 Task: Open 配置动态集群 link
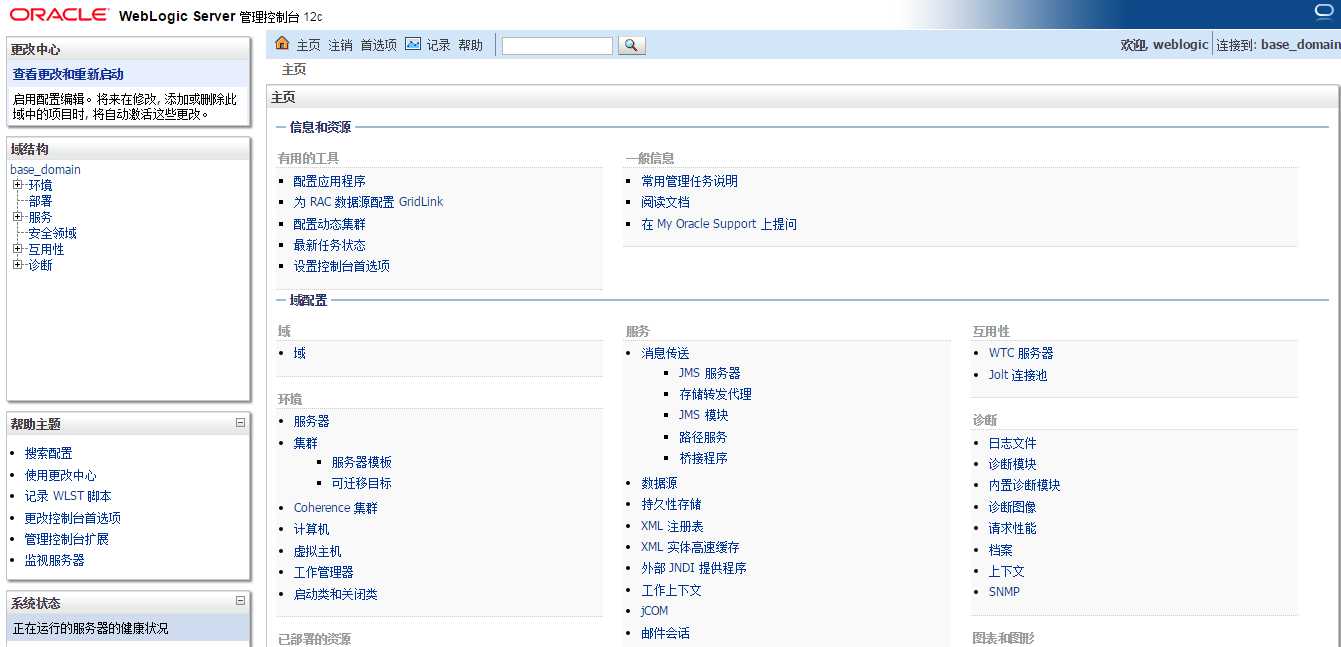330,224
